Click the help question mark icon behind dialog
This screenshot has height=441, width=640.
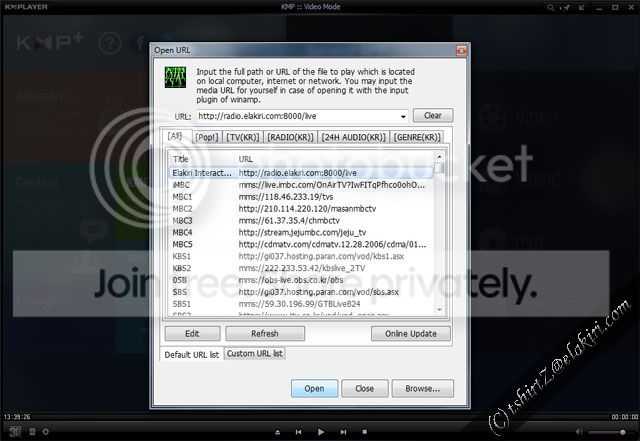(x=110, y=43)
